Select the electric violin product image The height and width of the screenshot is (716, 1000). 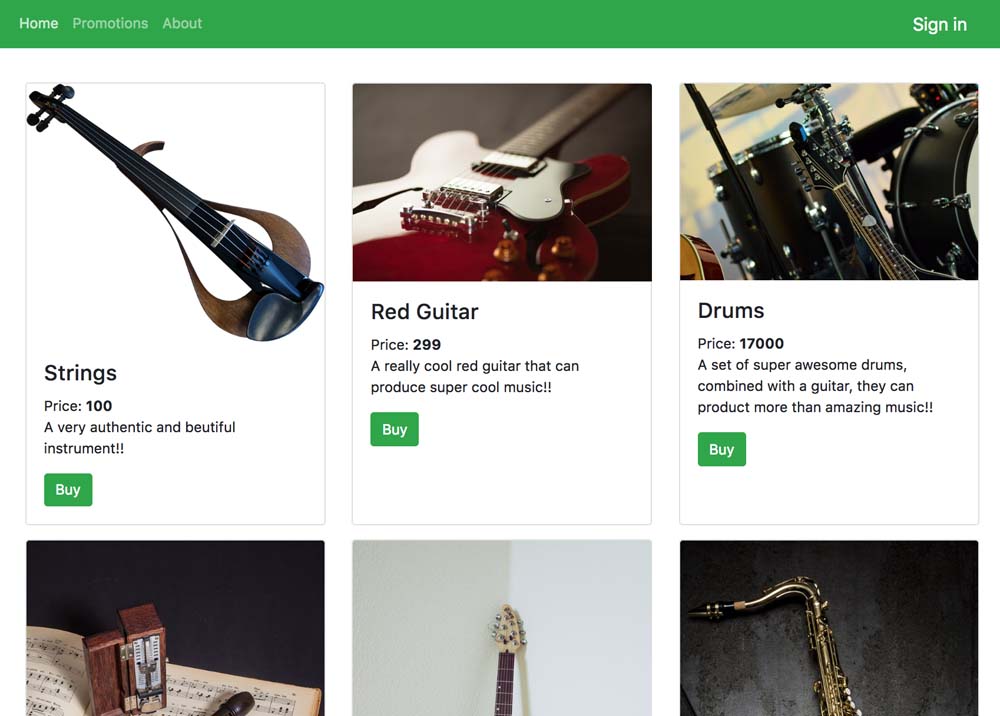pyautogui.click(x=175, y=212)
